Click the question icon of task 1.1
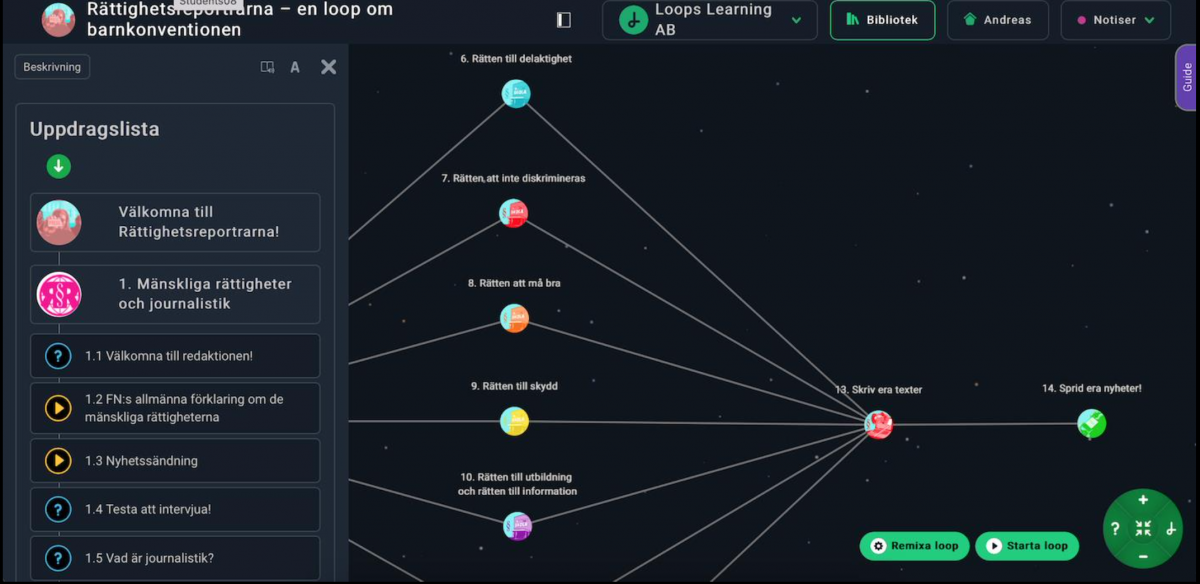The height and width of the screenshot is (584, 1200). (x=58, y=356)
